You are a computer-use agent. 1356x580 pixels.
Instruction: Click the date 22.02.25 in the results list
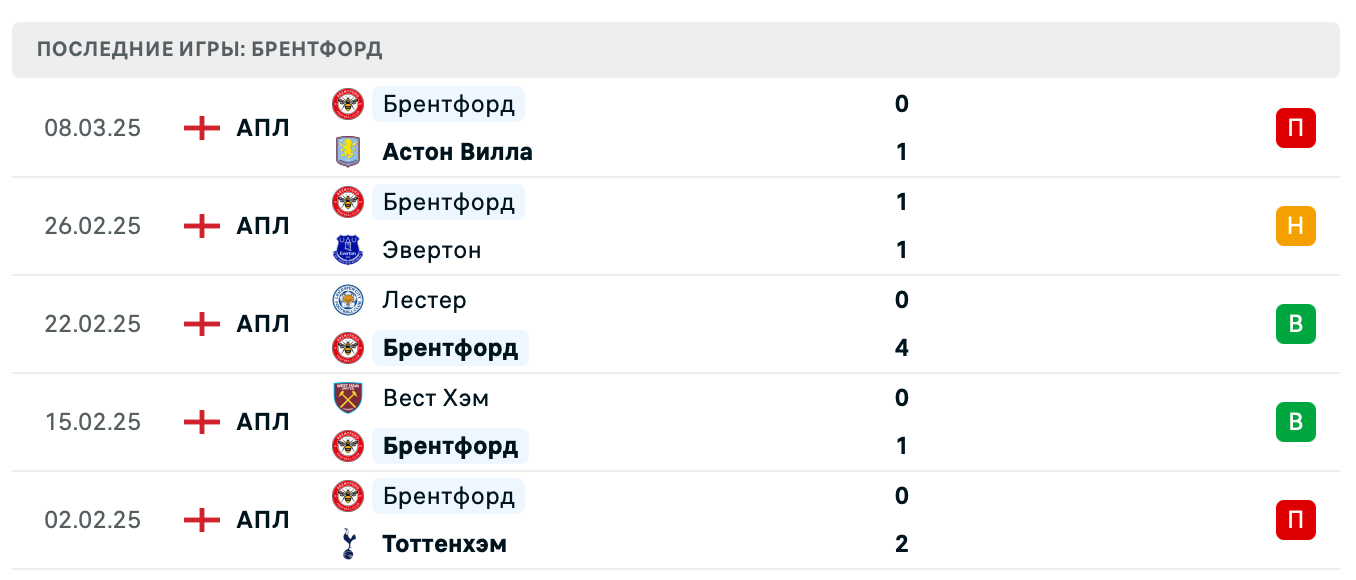(92, 324)
